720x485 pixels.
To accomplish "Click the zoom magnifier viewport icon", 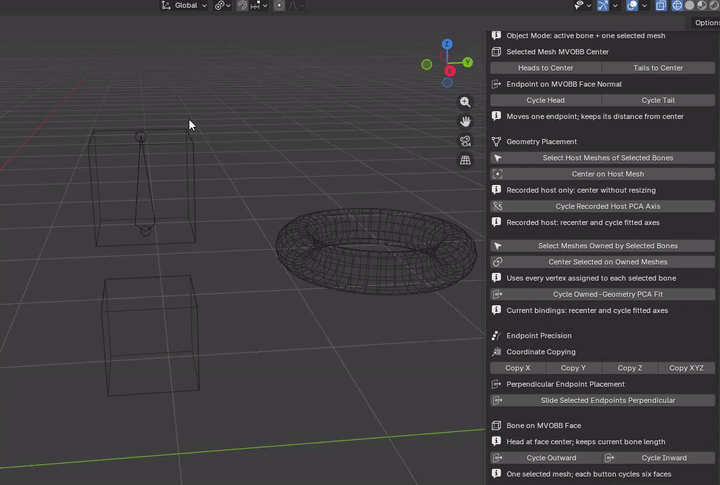I will tap(465, 102).
